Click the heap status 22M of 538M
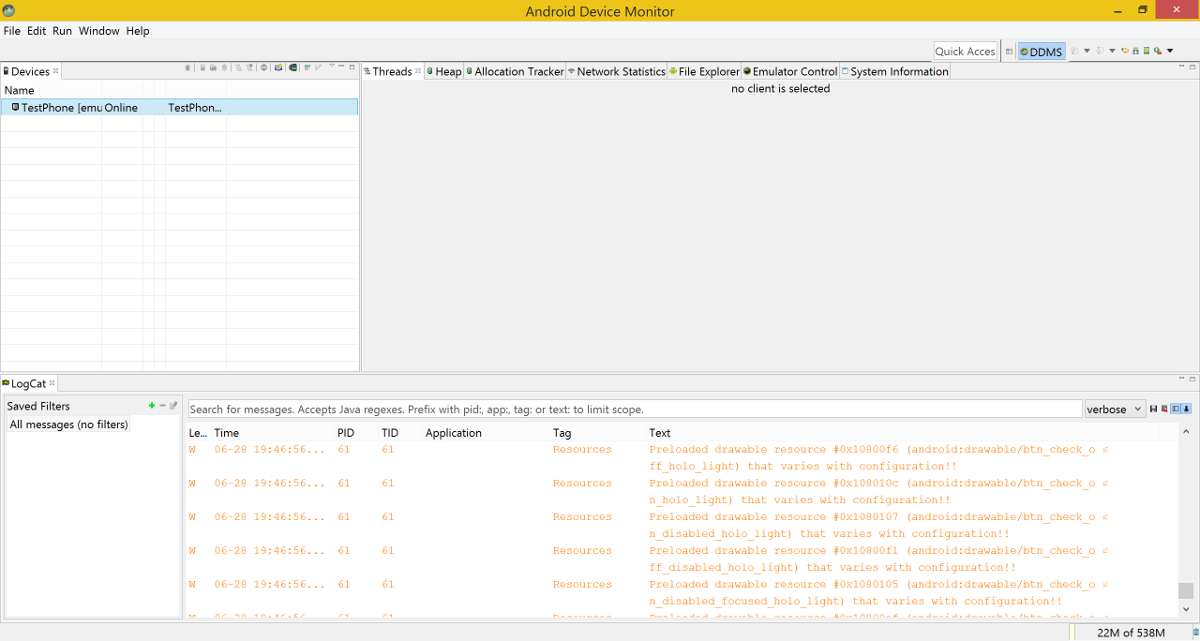Viewport: 1200px width, 641px height. tap(1130, 632)
